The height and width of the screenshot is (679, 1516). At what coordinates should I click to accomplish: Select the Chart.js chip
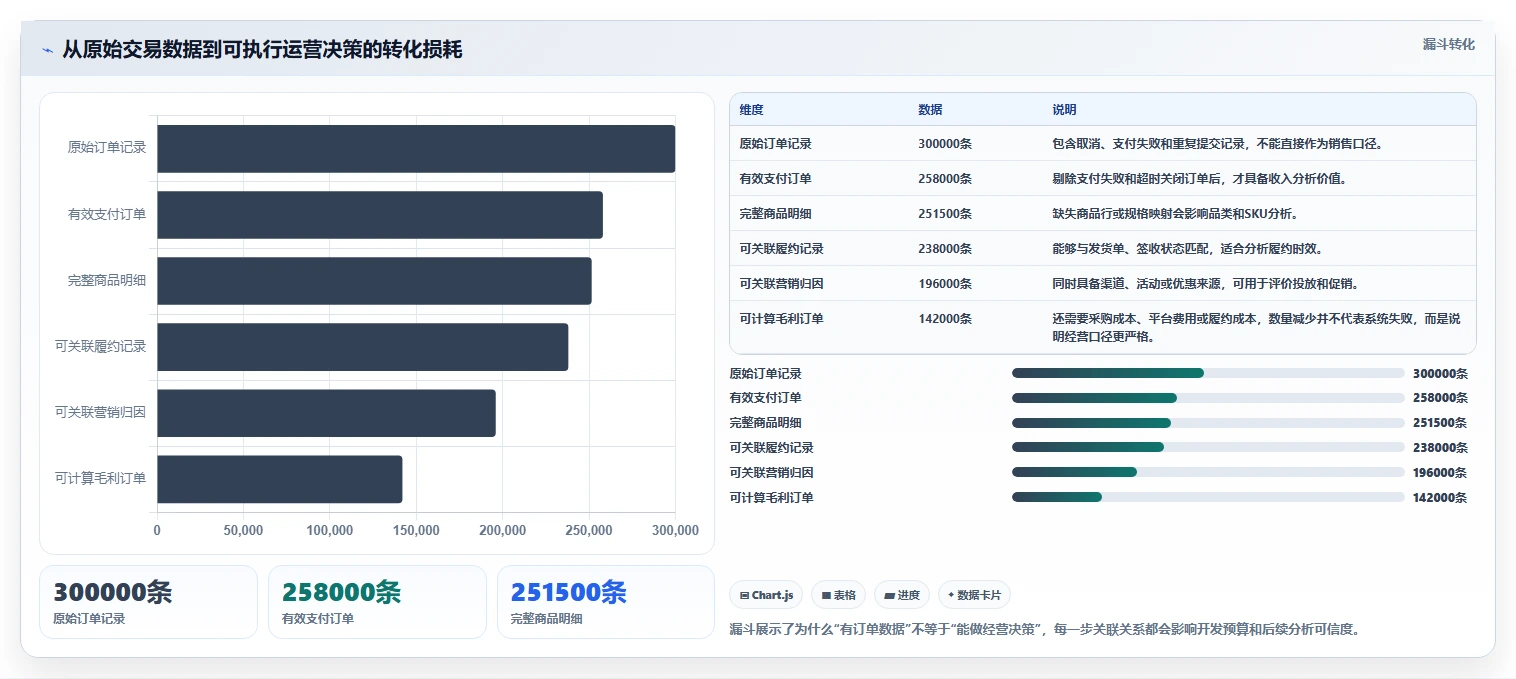click(767, 595)
